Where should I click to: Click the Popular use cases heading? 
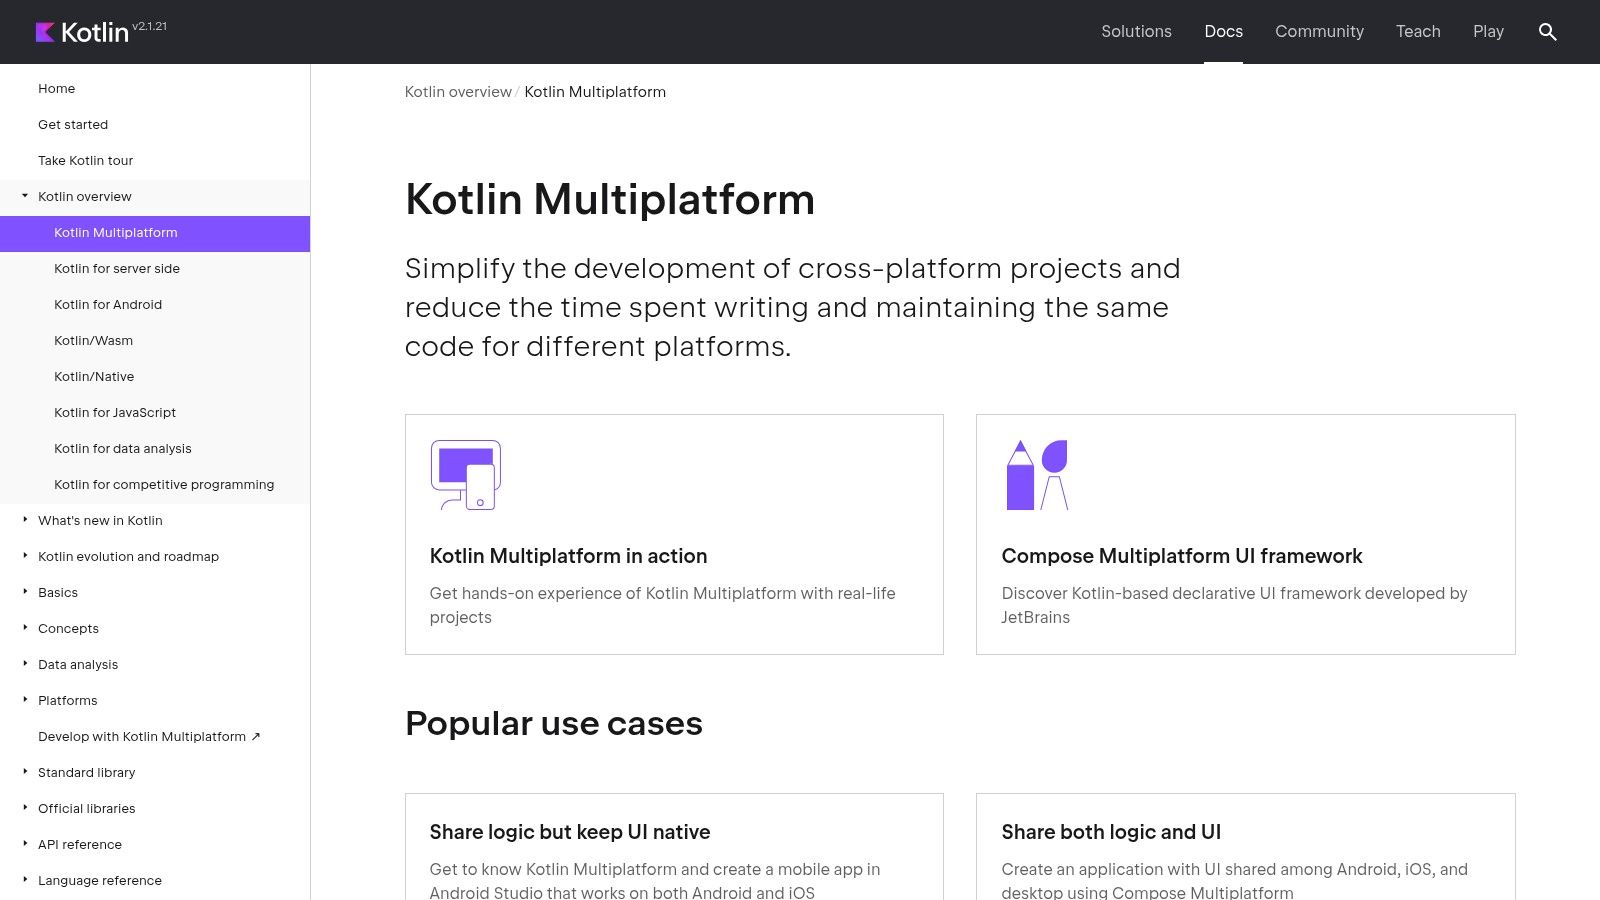coord(554,723)
